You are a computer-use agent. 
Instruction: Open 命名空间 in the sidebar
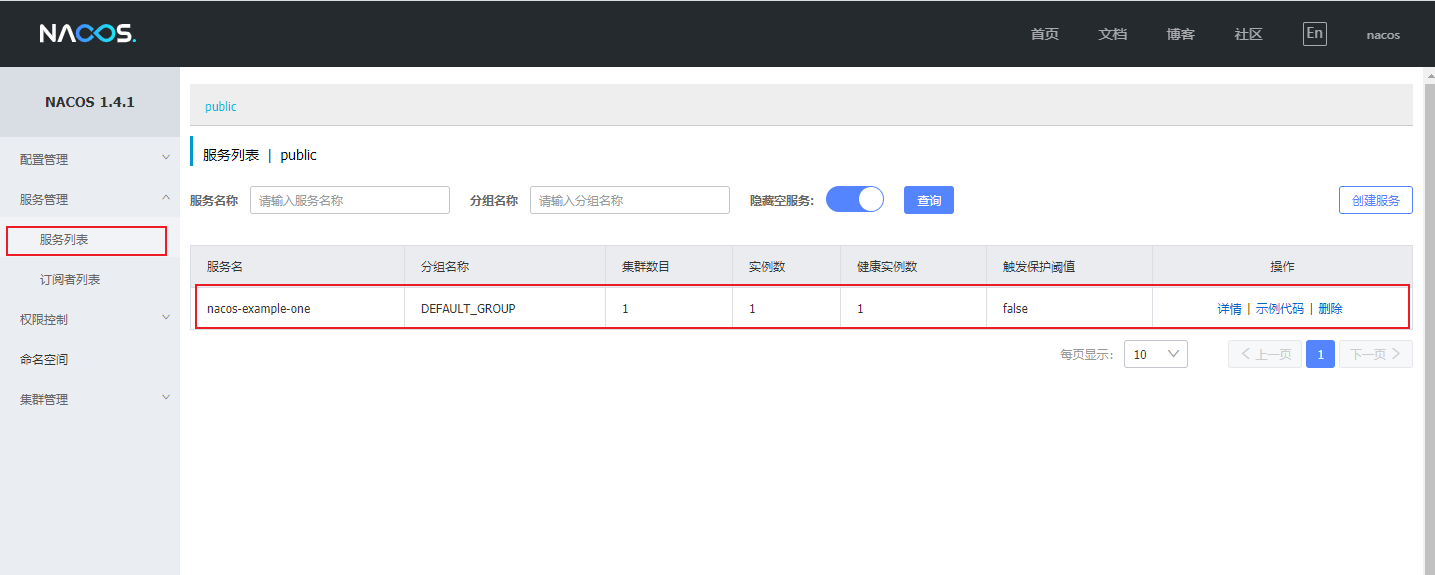44,359
